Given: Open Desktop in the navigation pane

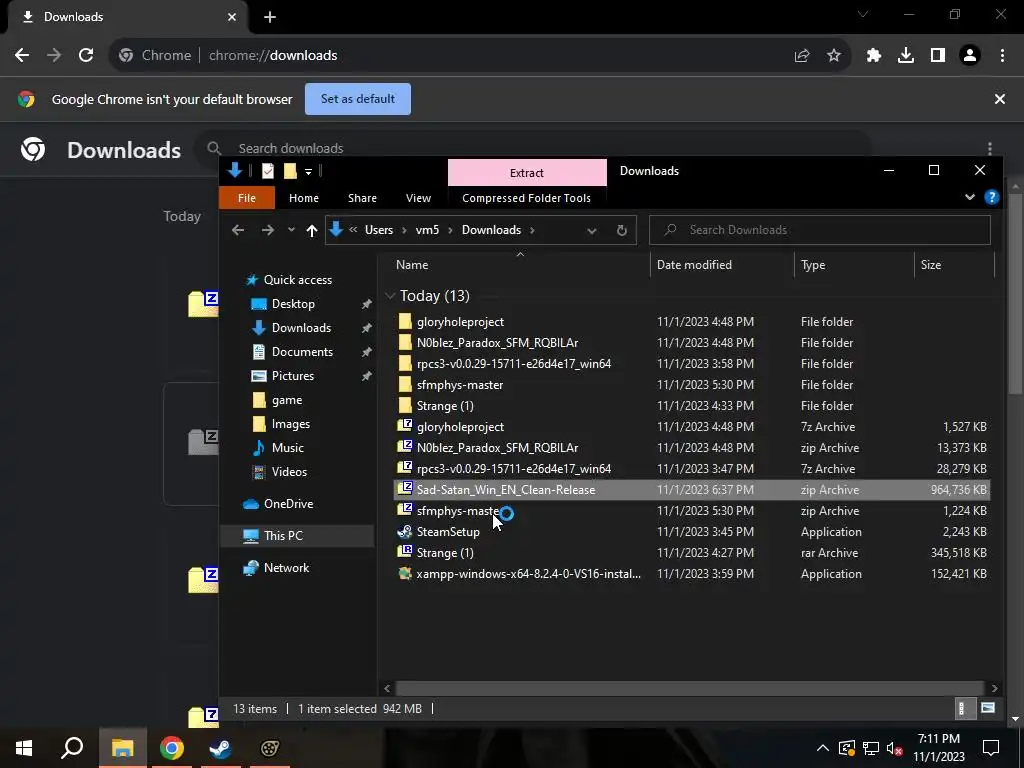Looking at the screenshot, I should coord(293,304).
